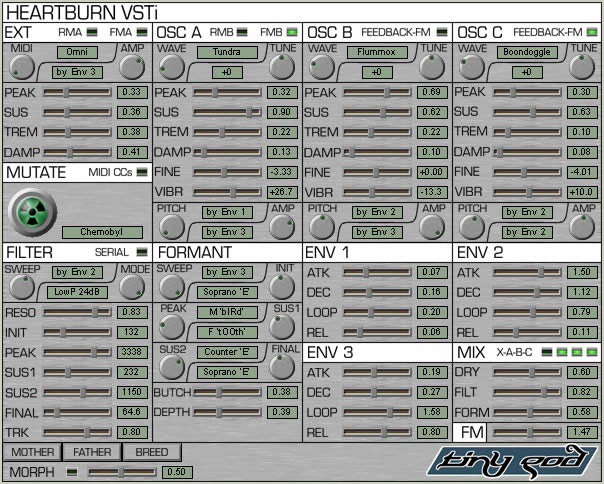Open the Chernobyl mutate selector

click(102, 232)
